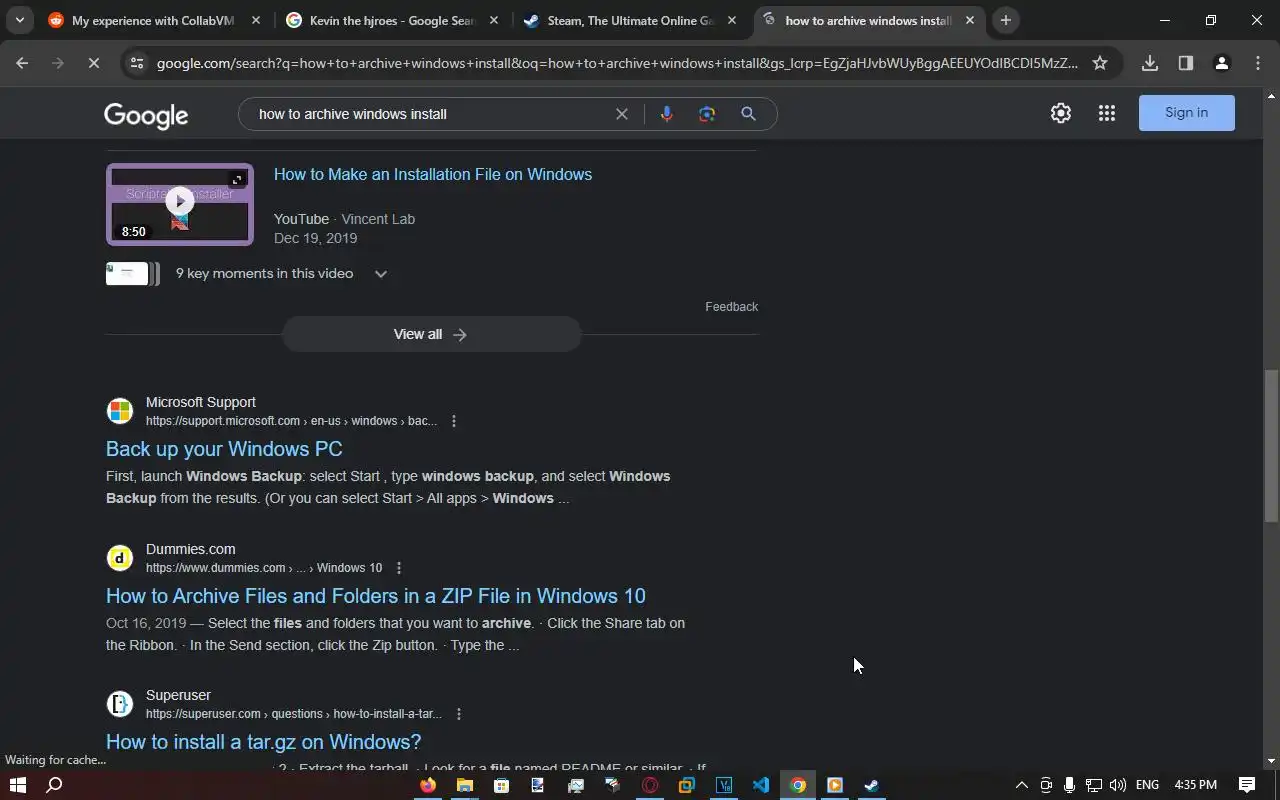Close the Steam tab
Screen dimensions: 1280x800
click(732, 20)
